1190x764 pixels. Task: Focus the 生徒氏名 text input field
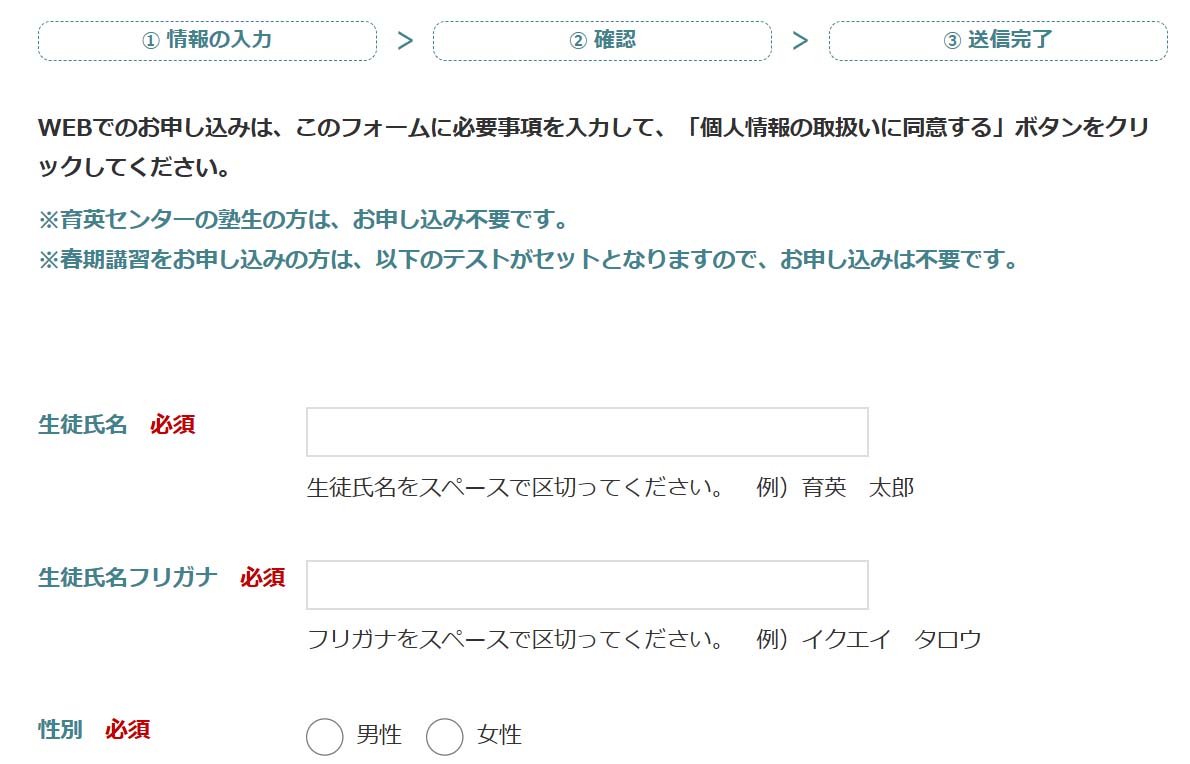point(587,432)
